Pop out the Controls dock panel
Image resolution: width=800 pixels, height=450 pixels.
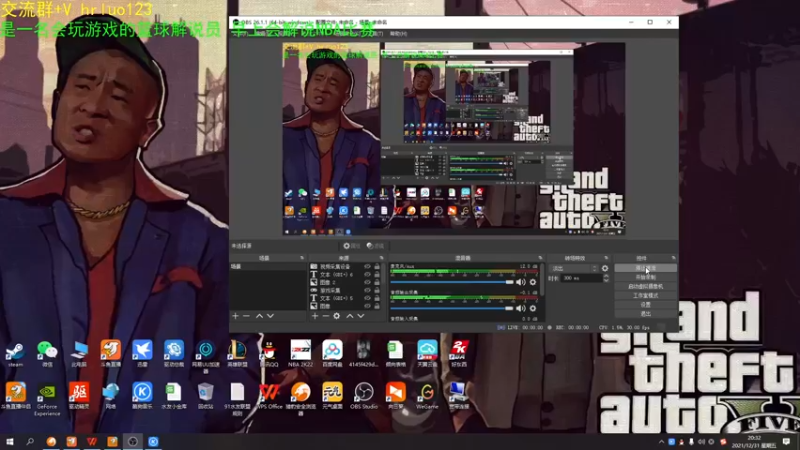[x=673, y=258]
